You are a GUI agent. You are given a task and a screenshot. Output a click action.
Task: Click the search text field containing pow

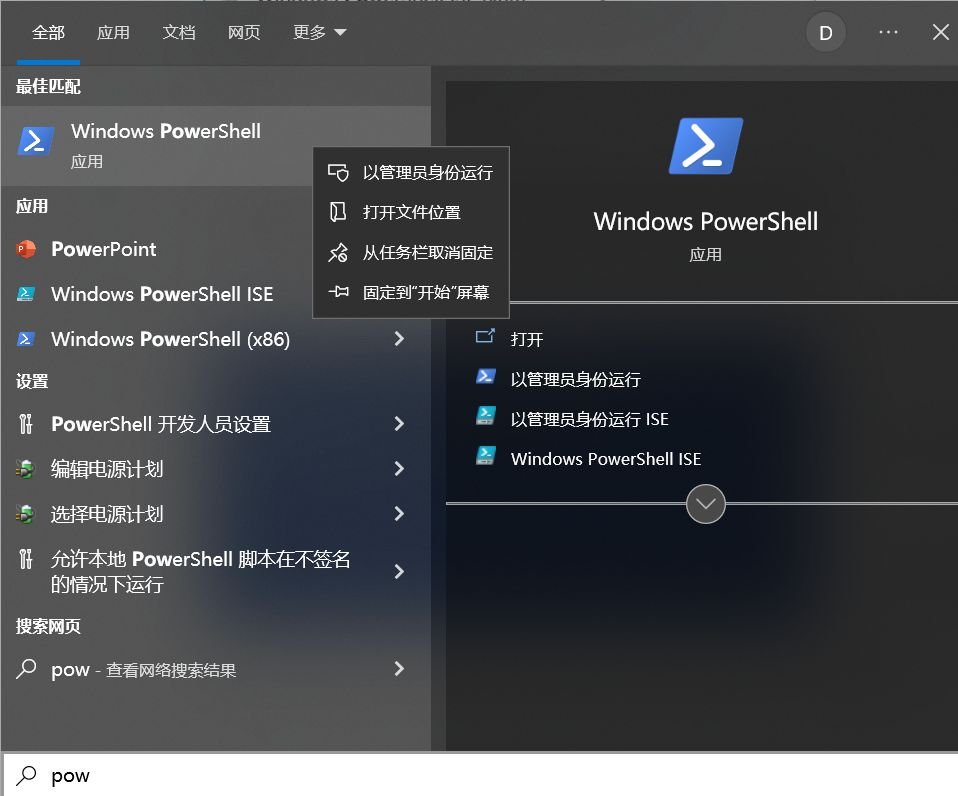click(x=480, y=776)
